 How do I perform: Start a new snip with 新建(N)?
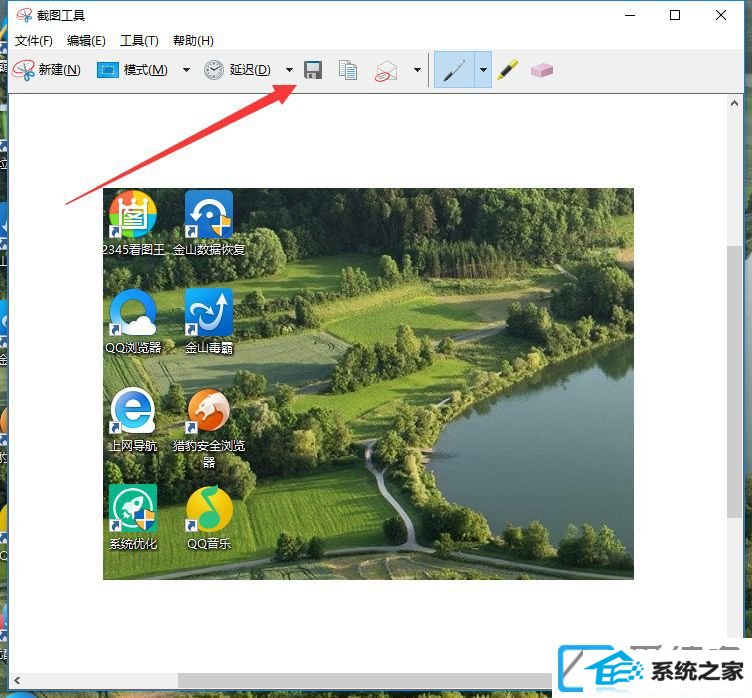[47, 70]
